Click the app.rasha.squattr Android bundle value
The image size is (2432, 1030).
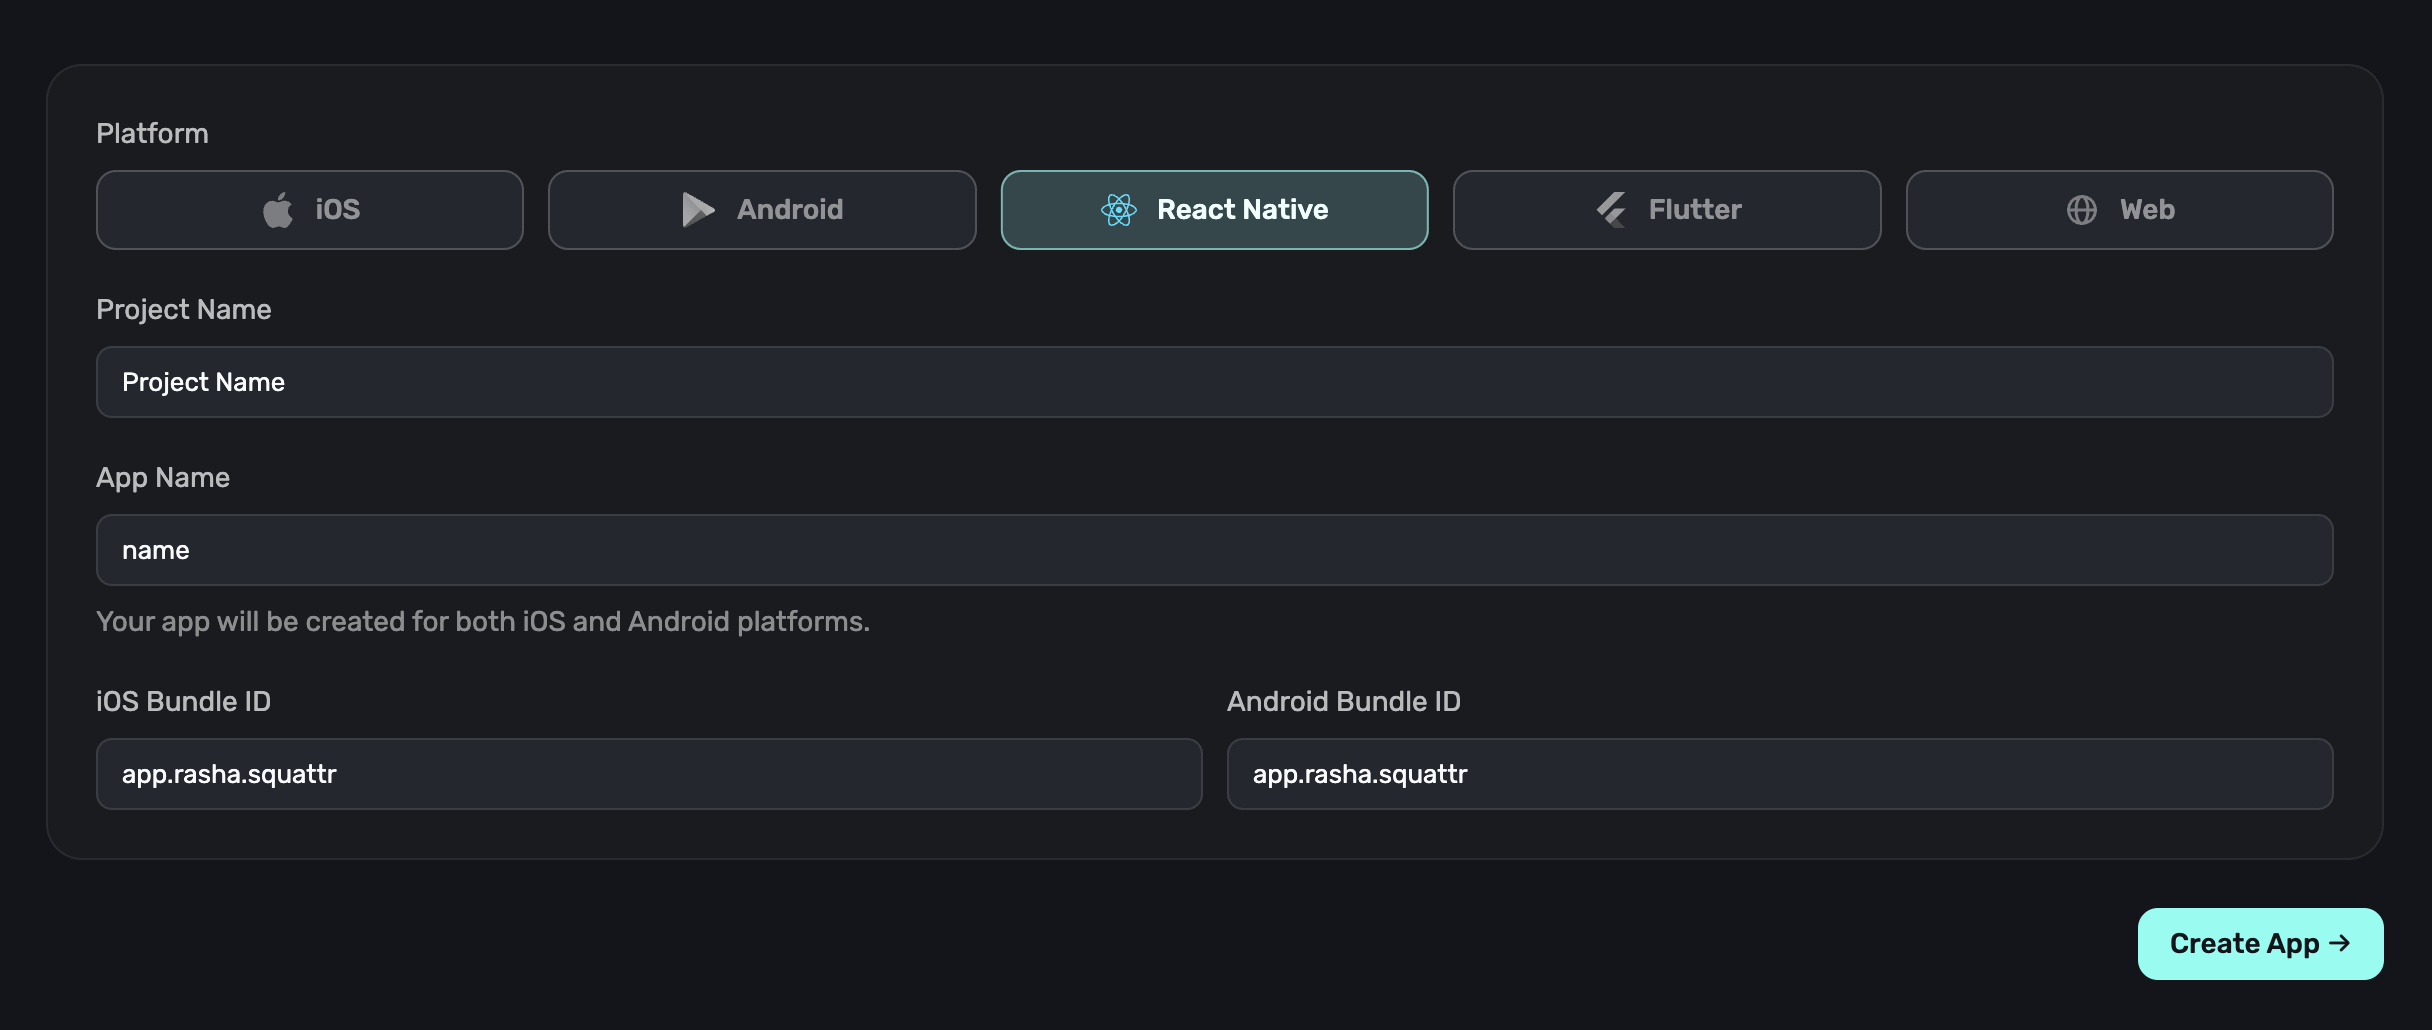pyautogui.click(x=1360, y=773)
